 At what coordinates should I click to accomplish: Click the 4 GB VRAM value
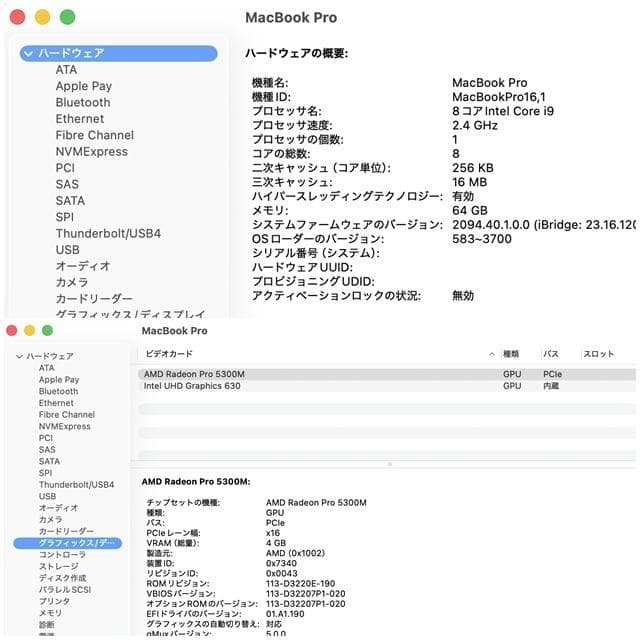click(x=276, y=543)
